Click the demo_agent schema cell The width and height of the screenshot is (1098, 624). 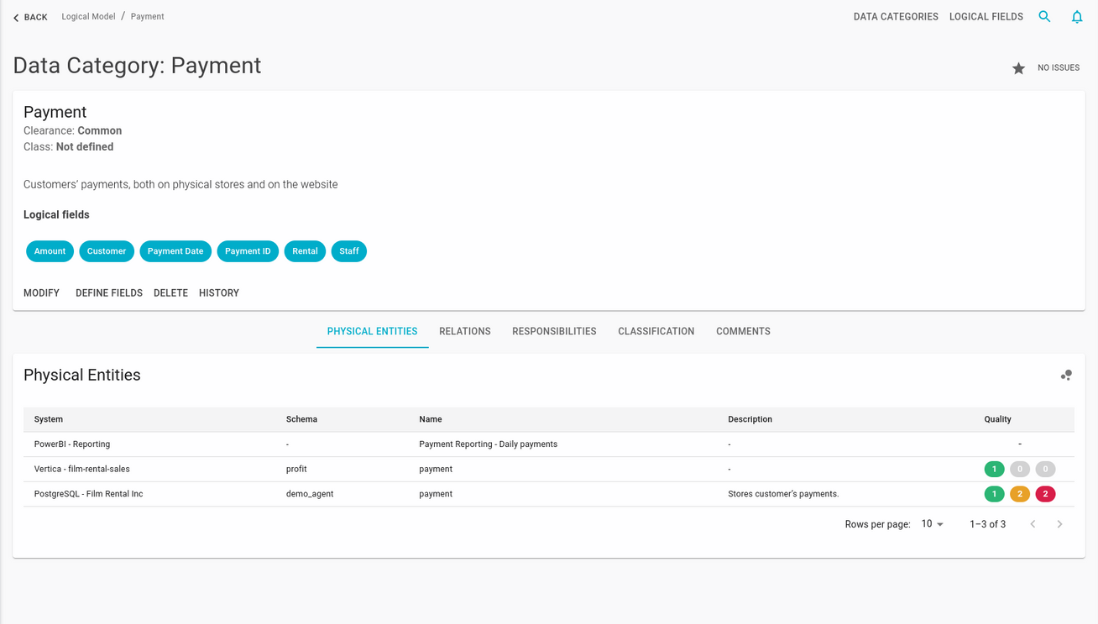click(x=310, y=494)
